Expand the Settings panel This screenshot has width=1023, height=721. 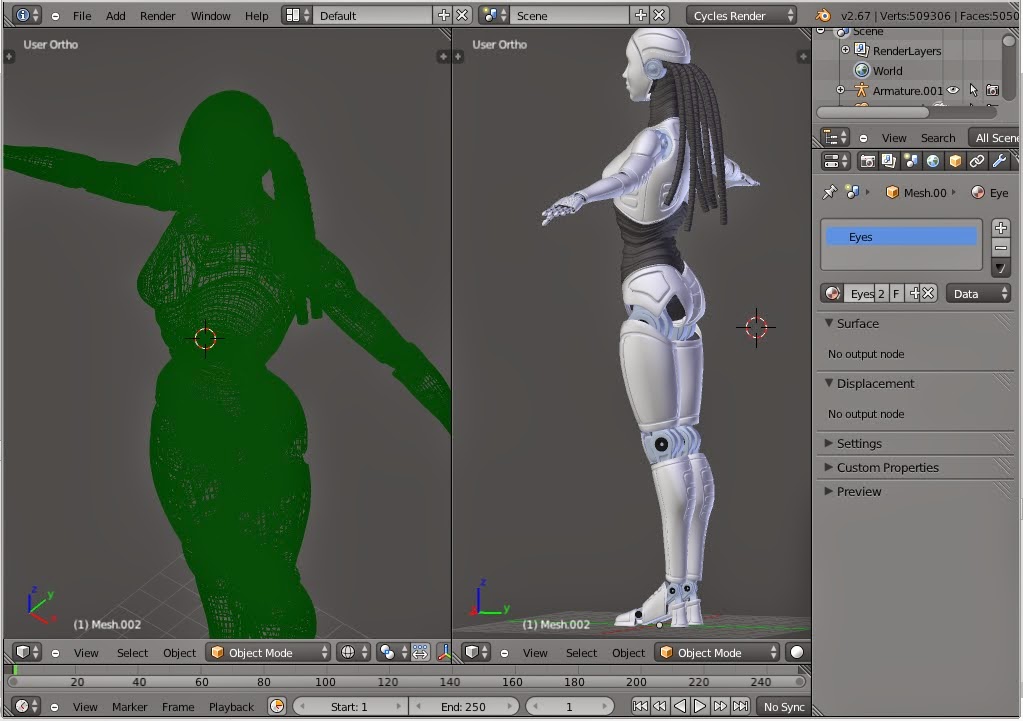pyautogui.click(x=859, y=443)
